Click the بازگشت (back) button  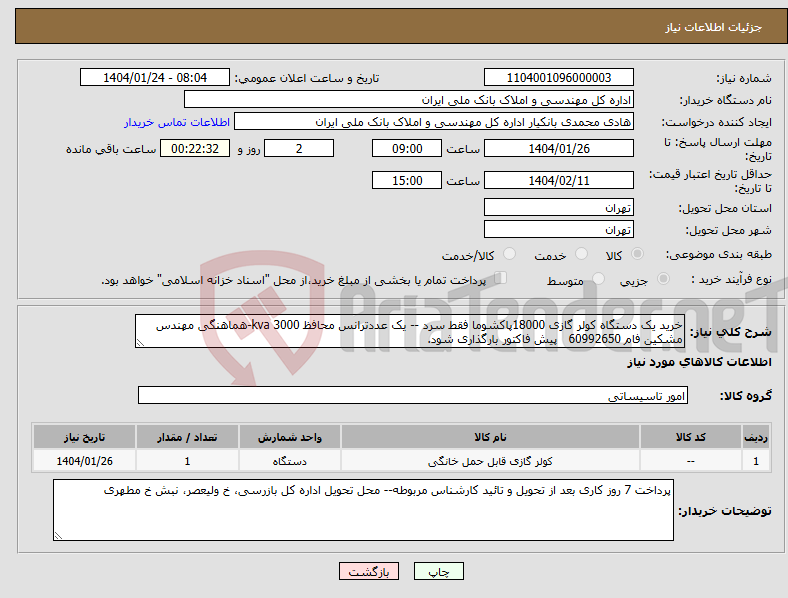[x=369, y=571]
